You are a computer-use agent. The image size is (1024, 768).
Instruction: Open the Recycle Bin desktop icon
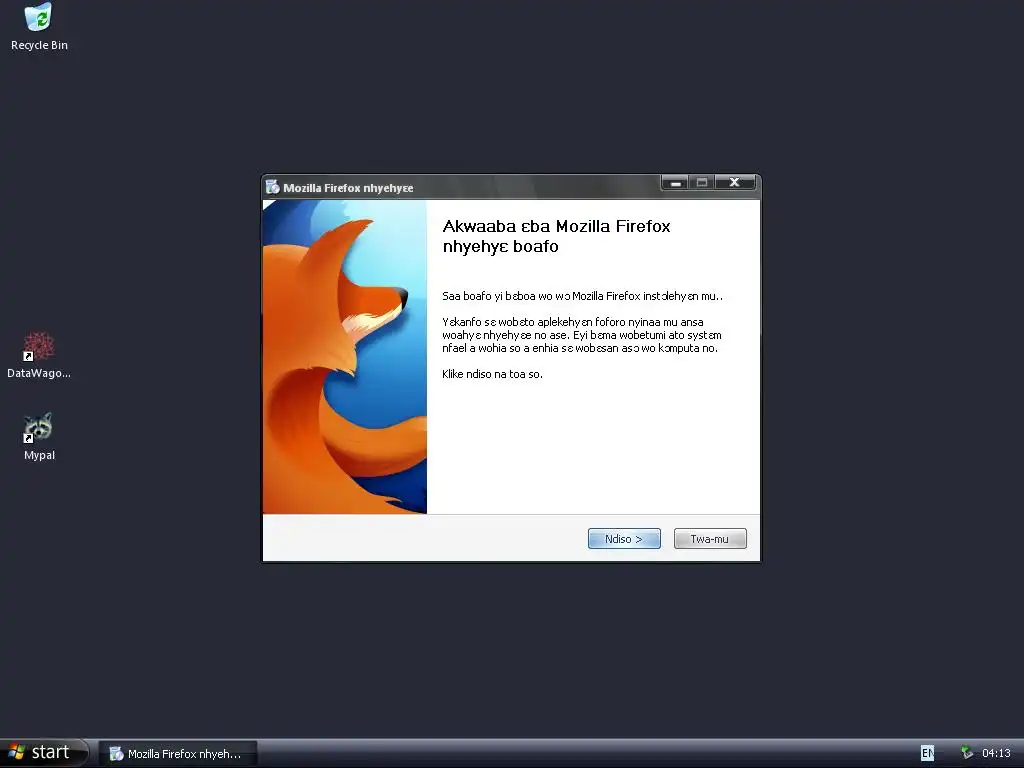[39, 27]
